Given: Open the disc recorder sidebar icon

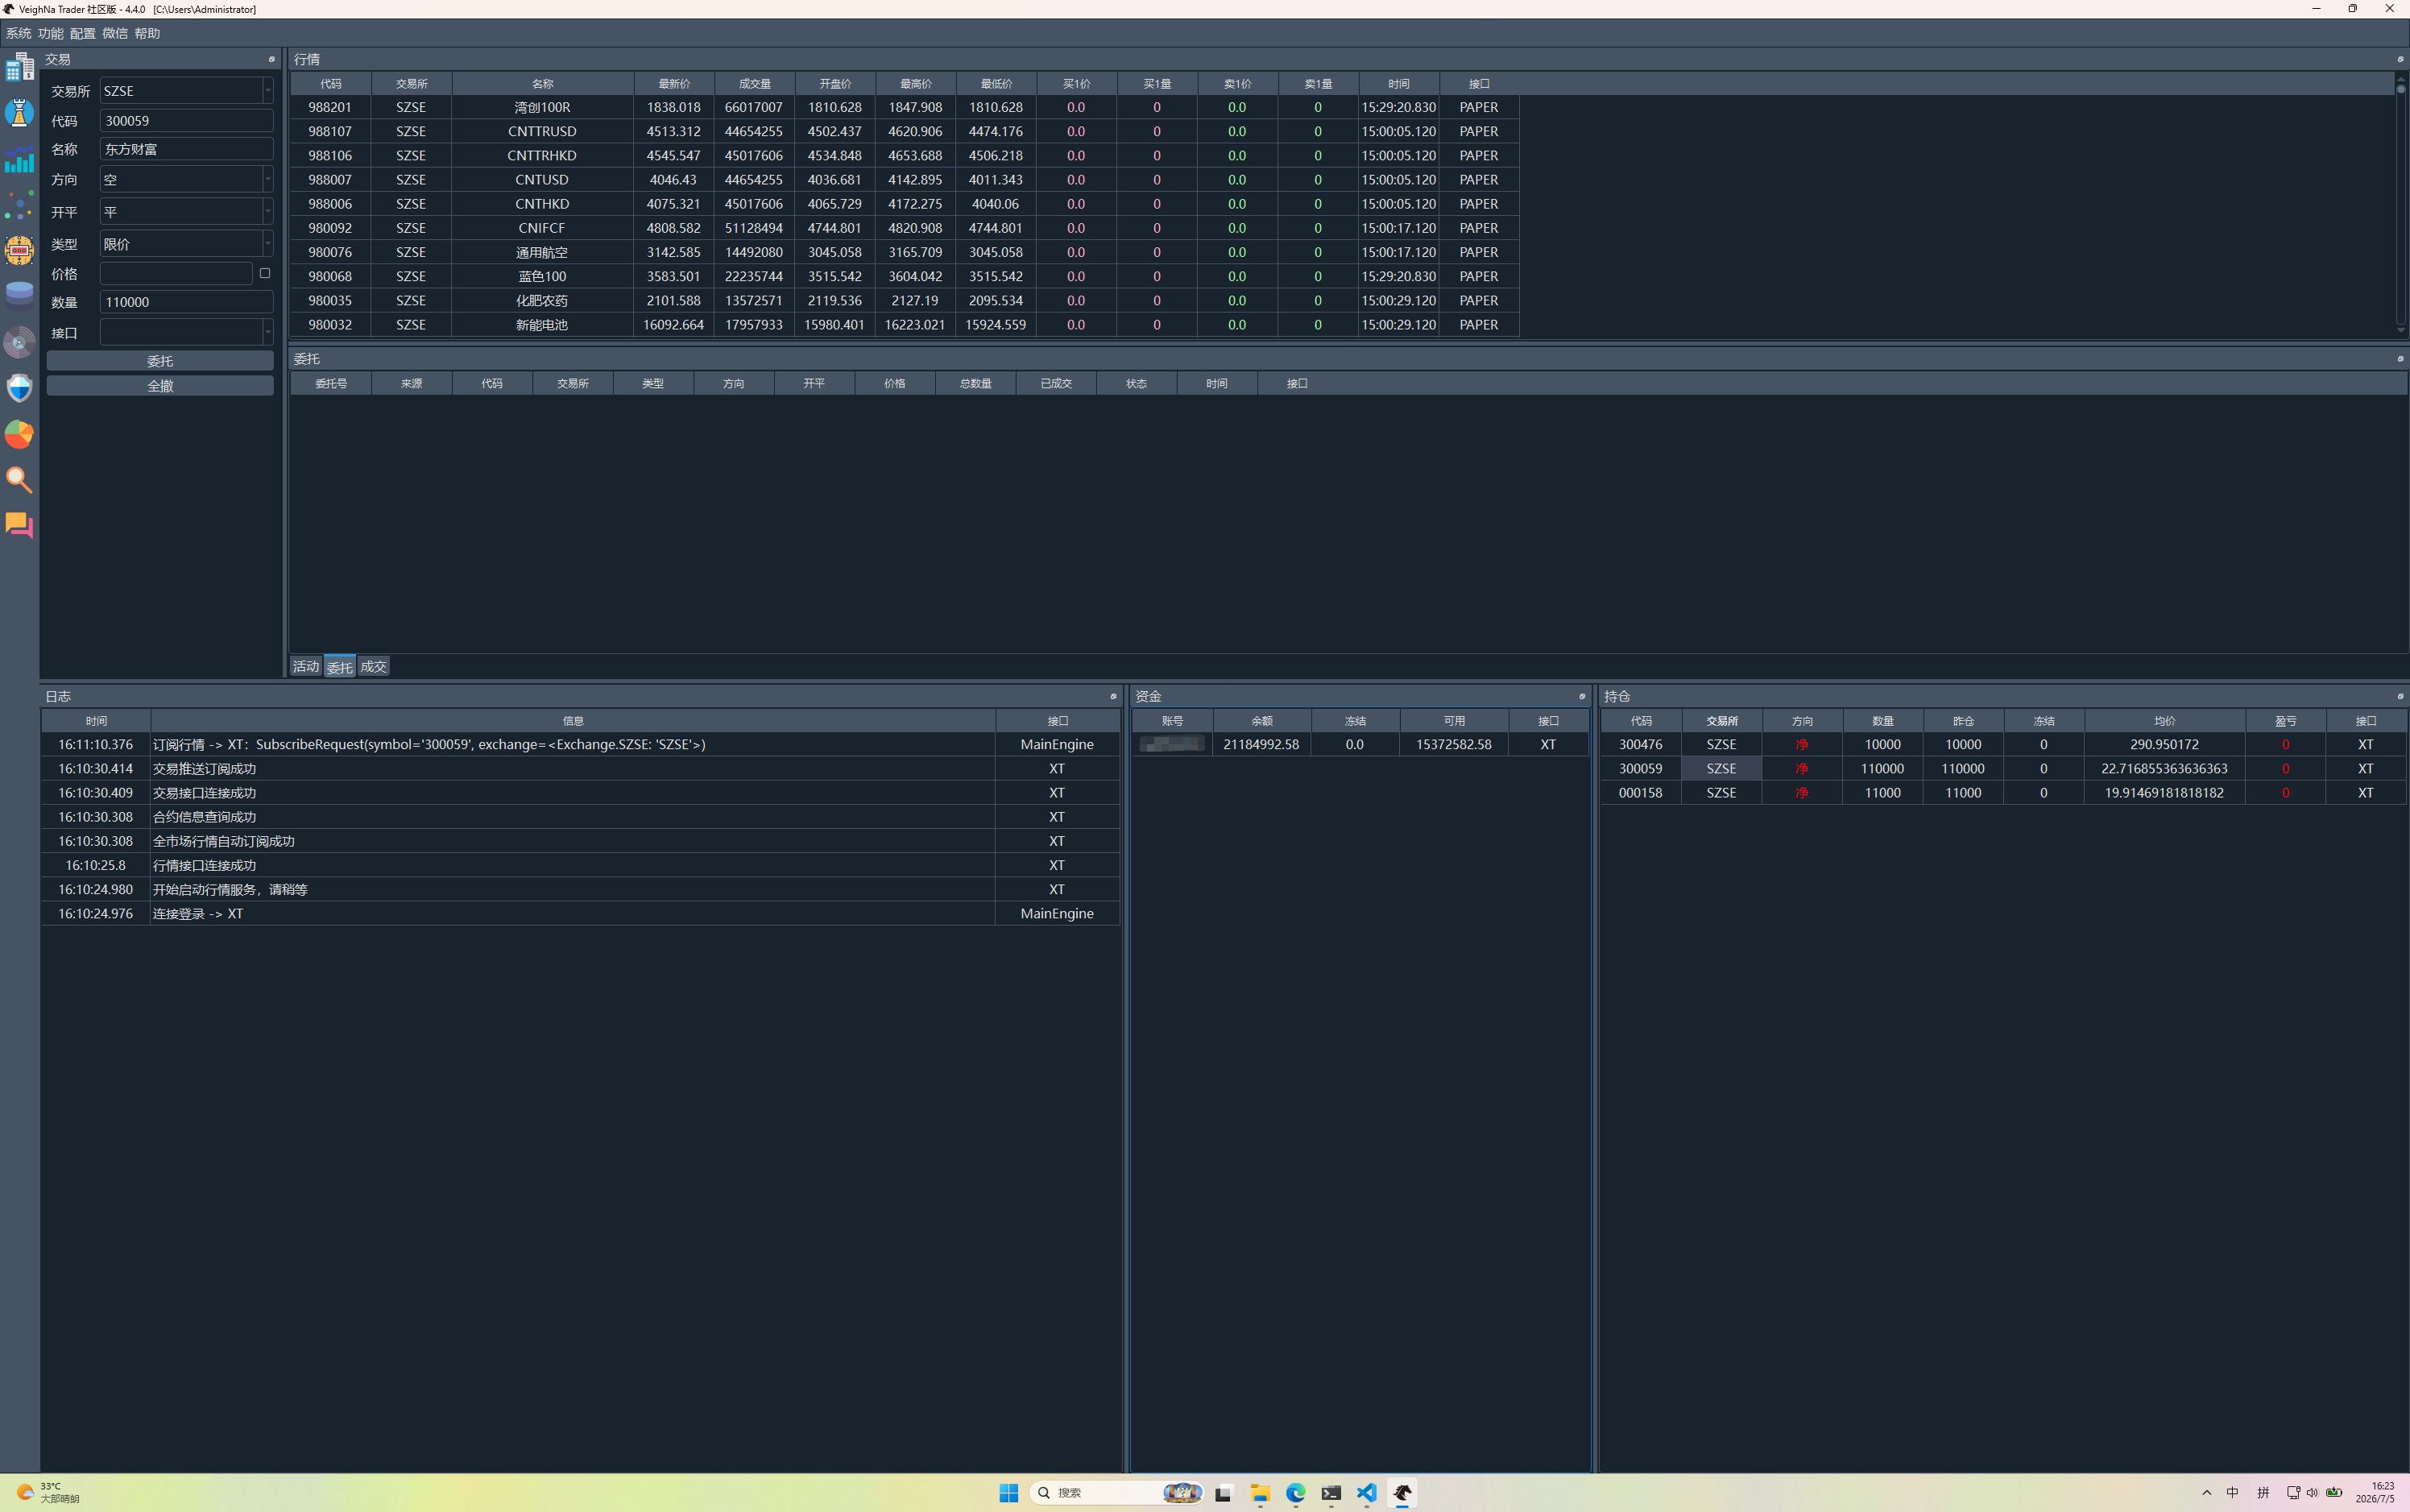Looking at the screenshot, I should [19, 342].
